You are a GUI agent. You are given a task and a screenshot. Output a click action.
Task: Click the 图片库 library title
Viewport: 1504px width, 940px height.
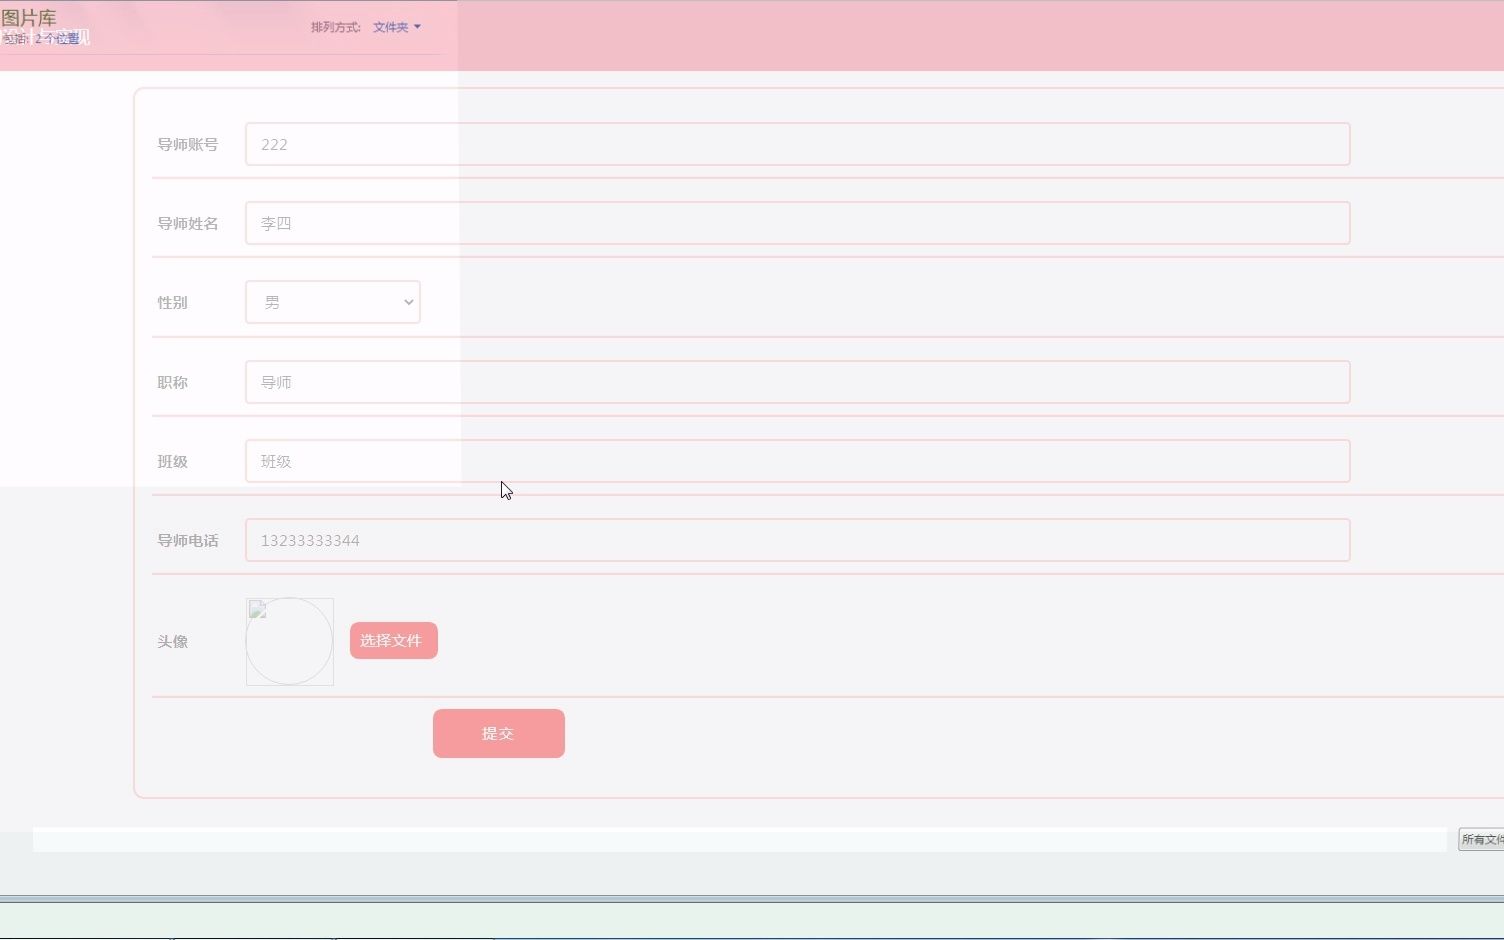[29, 17]
